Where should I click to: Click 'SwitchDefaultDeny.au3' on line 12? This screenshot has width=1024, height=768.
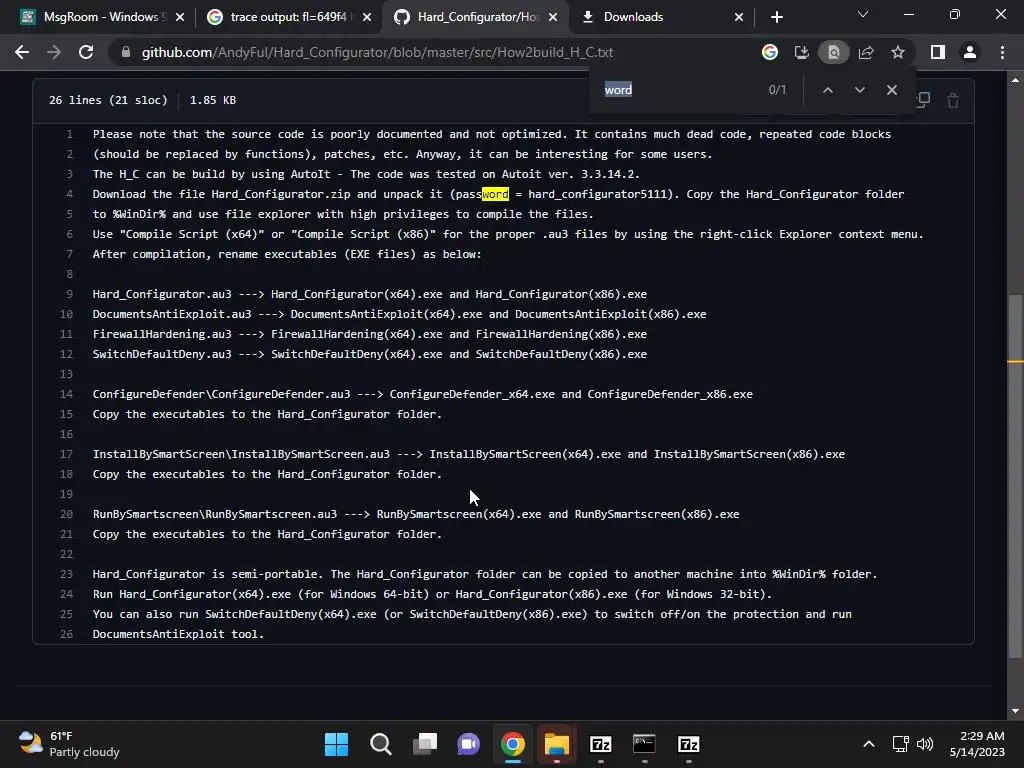pyautogui.click(x=162, y=354)
